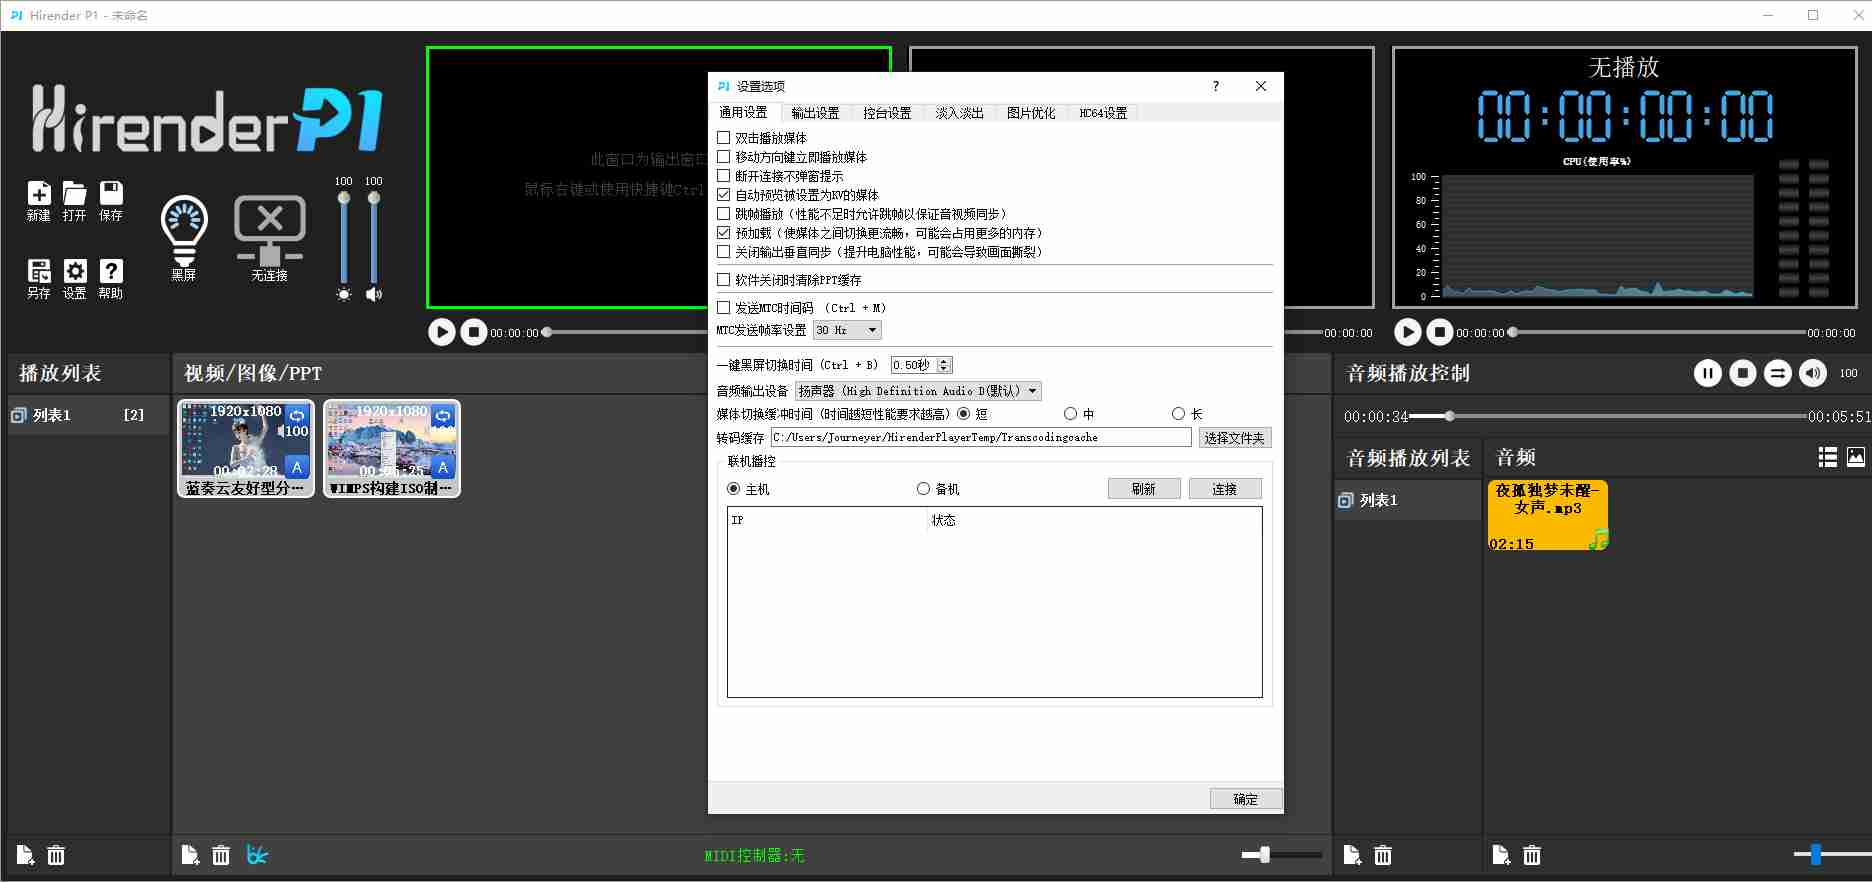Open the MTC发送帧率 30 Hz dropdown
Viewport: 1872px width, 882px height.
click(847, 330)
